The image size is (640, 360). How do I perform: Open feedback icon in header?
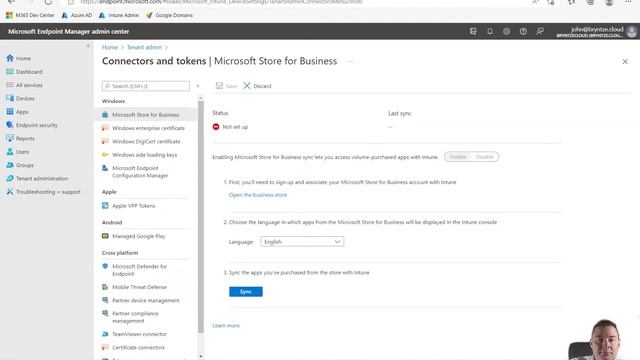pyautogui.click(x=540, y=31)
